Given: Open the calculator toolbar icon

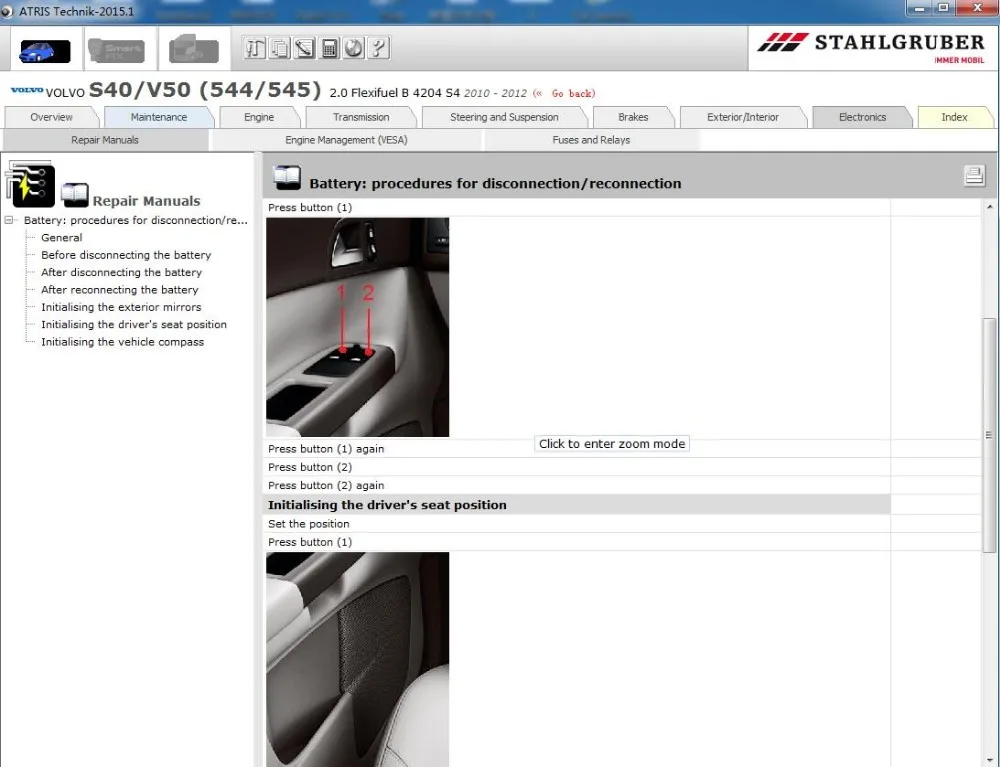Looking at the screenshot, I should pos(329,48).
